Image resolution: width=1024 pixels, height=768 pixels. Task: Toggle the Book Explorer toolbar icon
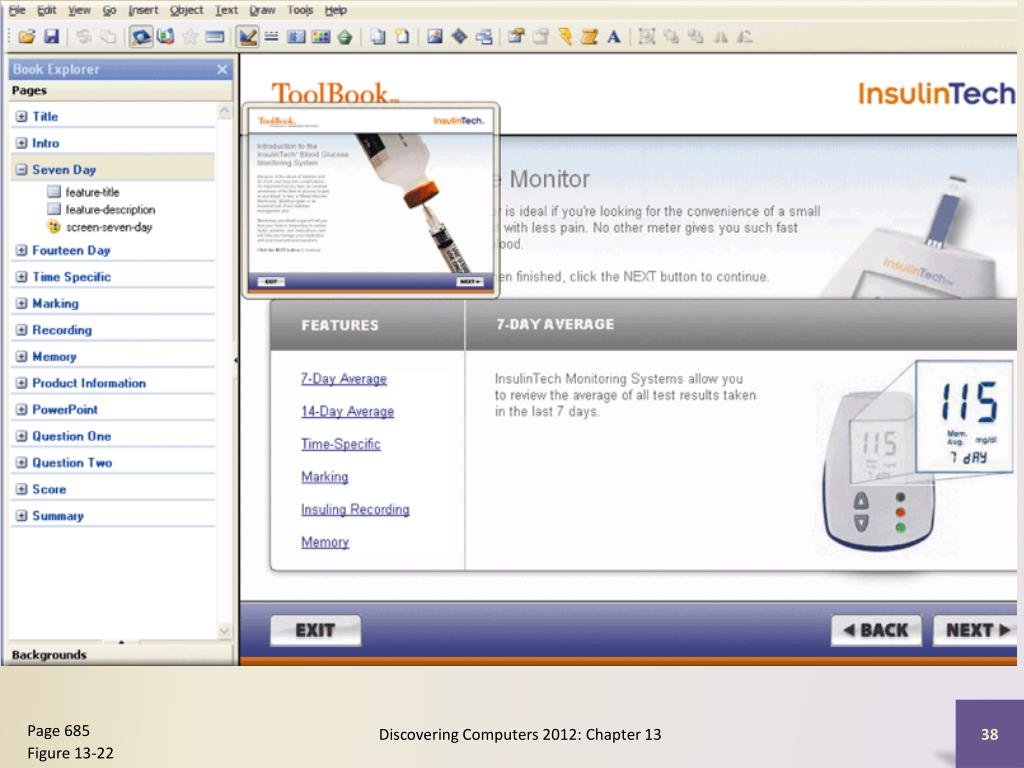tap(140, 37)
